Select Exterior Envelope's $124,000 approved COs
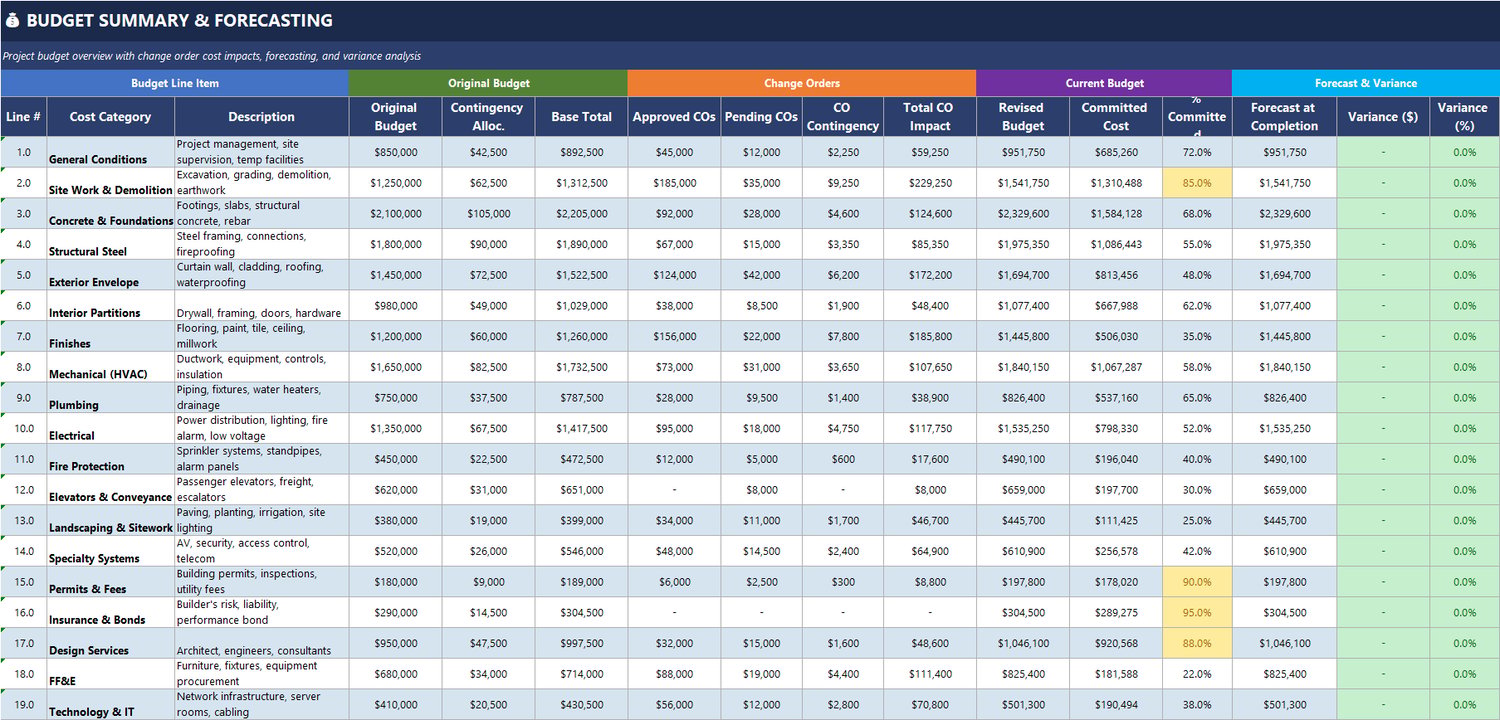Screen dimensions: 1500x720 coord(674,275)
